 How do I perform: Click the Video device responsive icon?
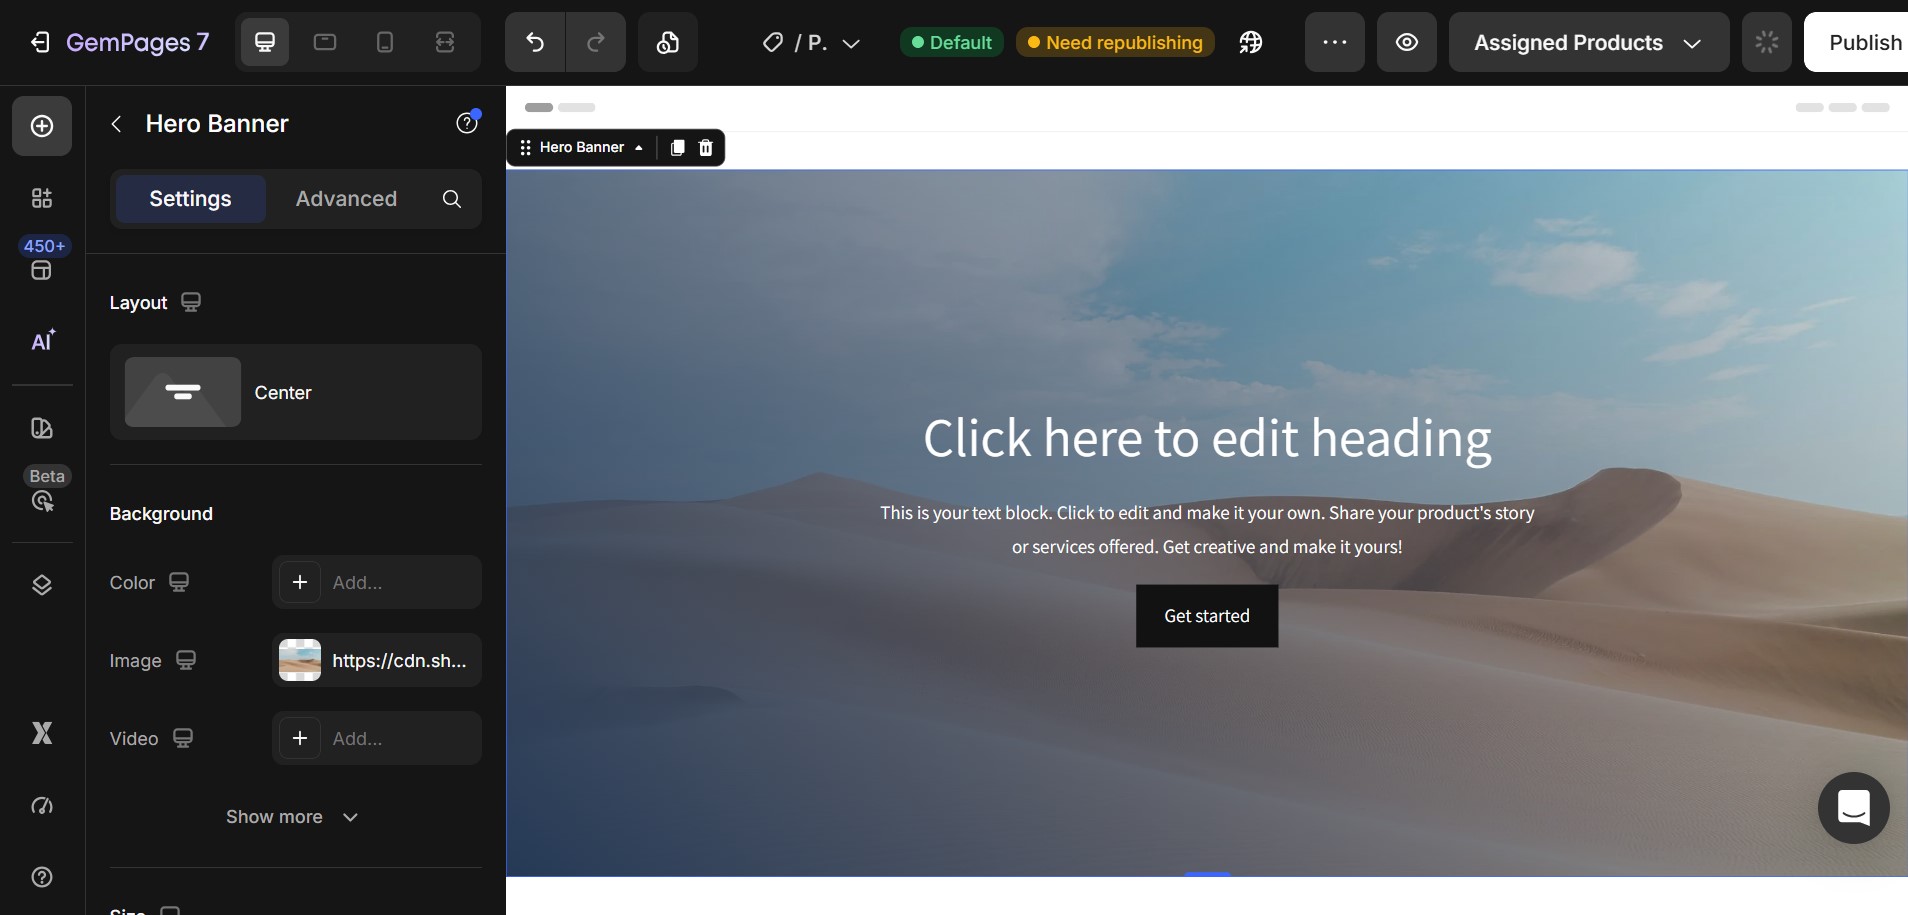pos(183,738)
